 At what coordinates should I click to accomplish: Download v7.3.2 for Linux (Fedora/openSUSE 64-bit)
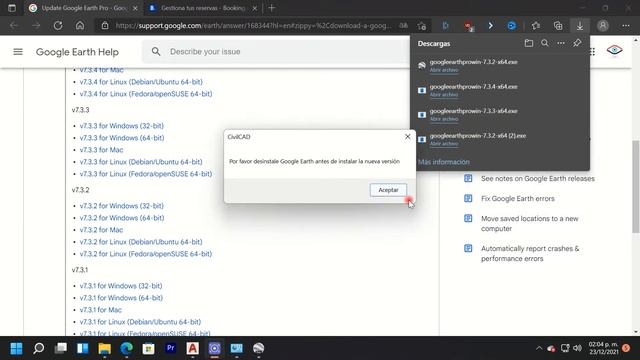pyautogui.click(x=146, y=254)
